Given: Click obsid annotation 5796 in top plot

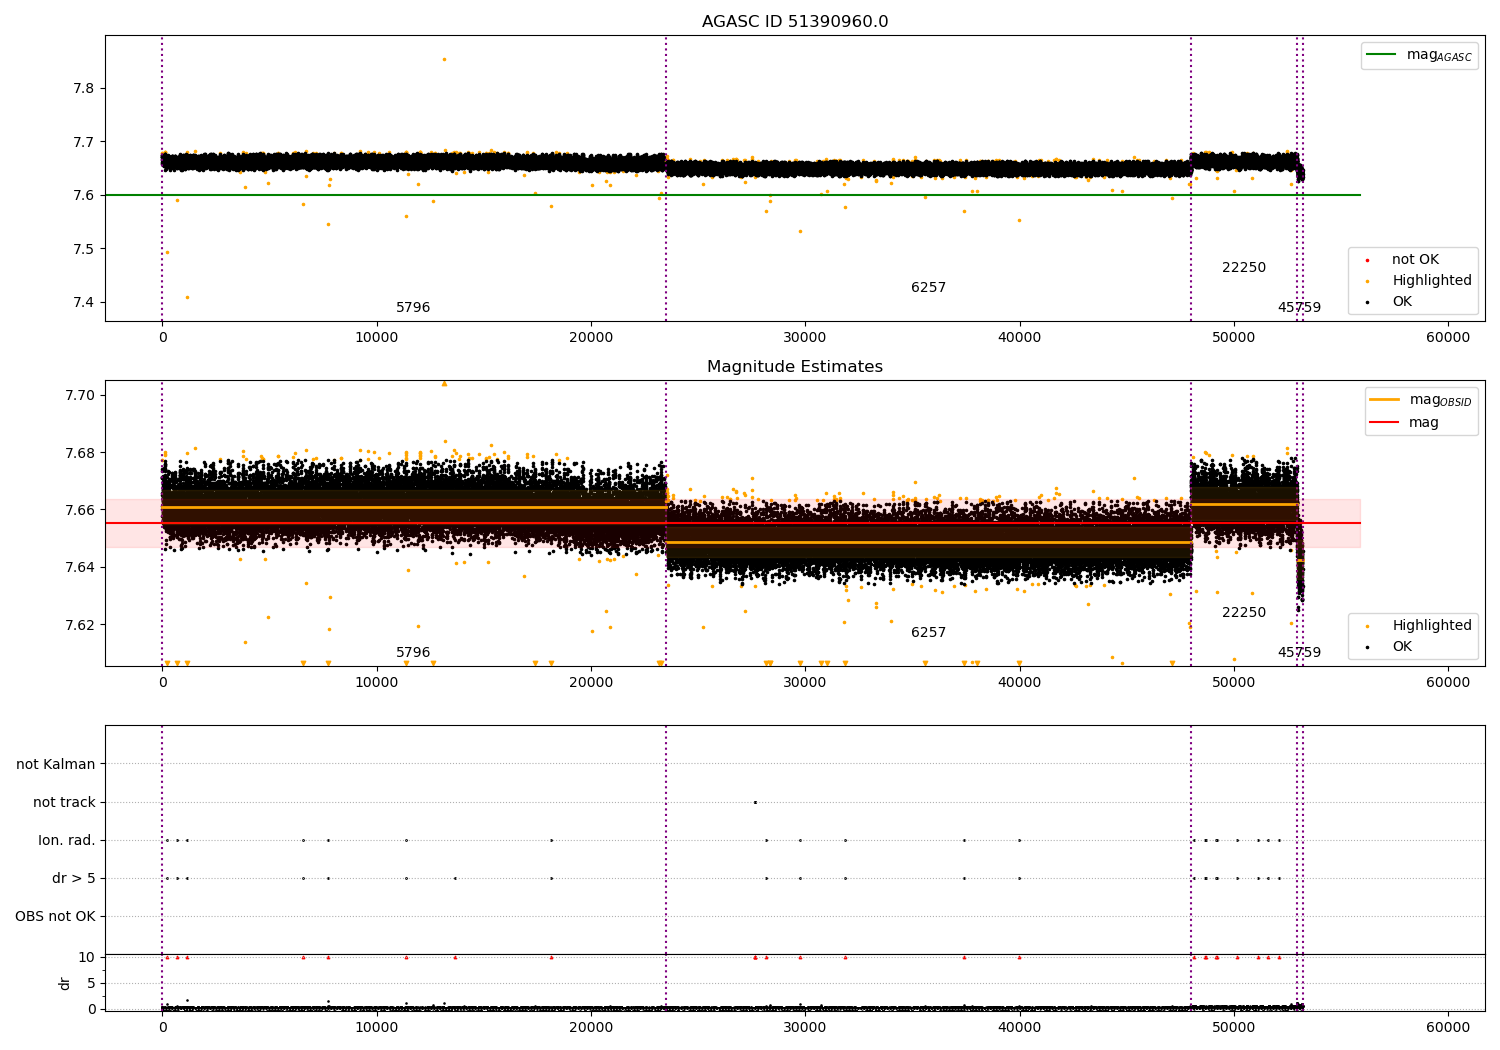Looking at the screenshot, I should click(413, 308).
